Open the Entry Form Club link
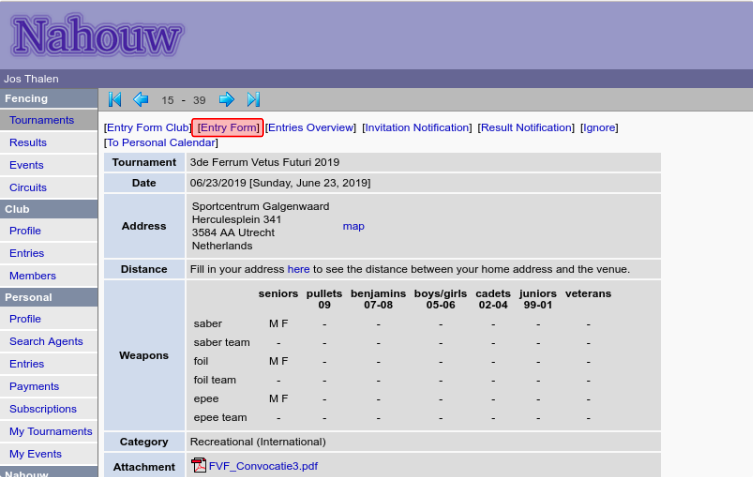This screenshot has height=477, width=753. [148, 128]
